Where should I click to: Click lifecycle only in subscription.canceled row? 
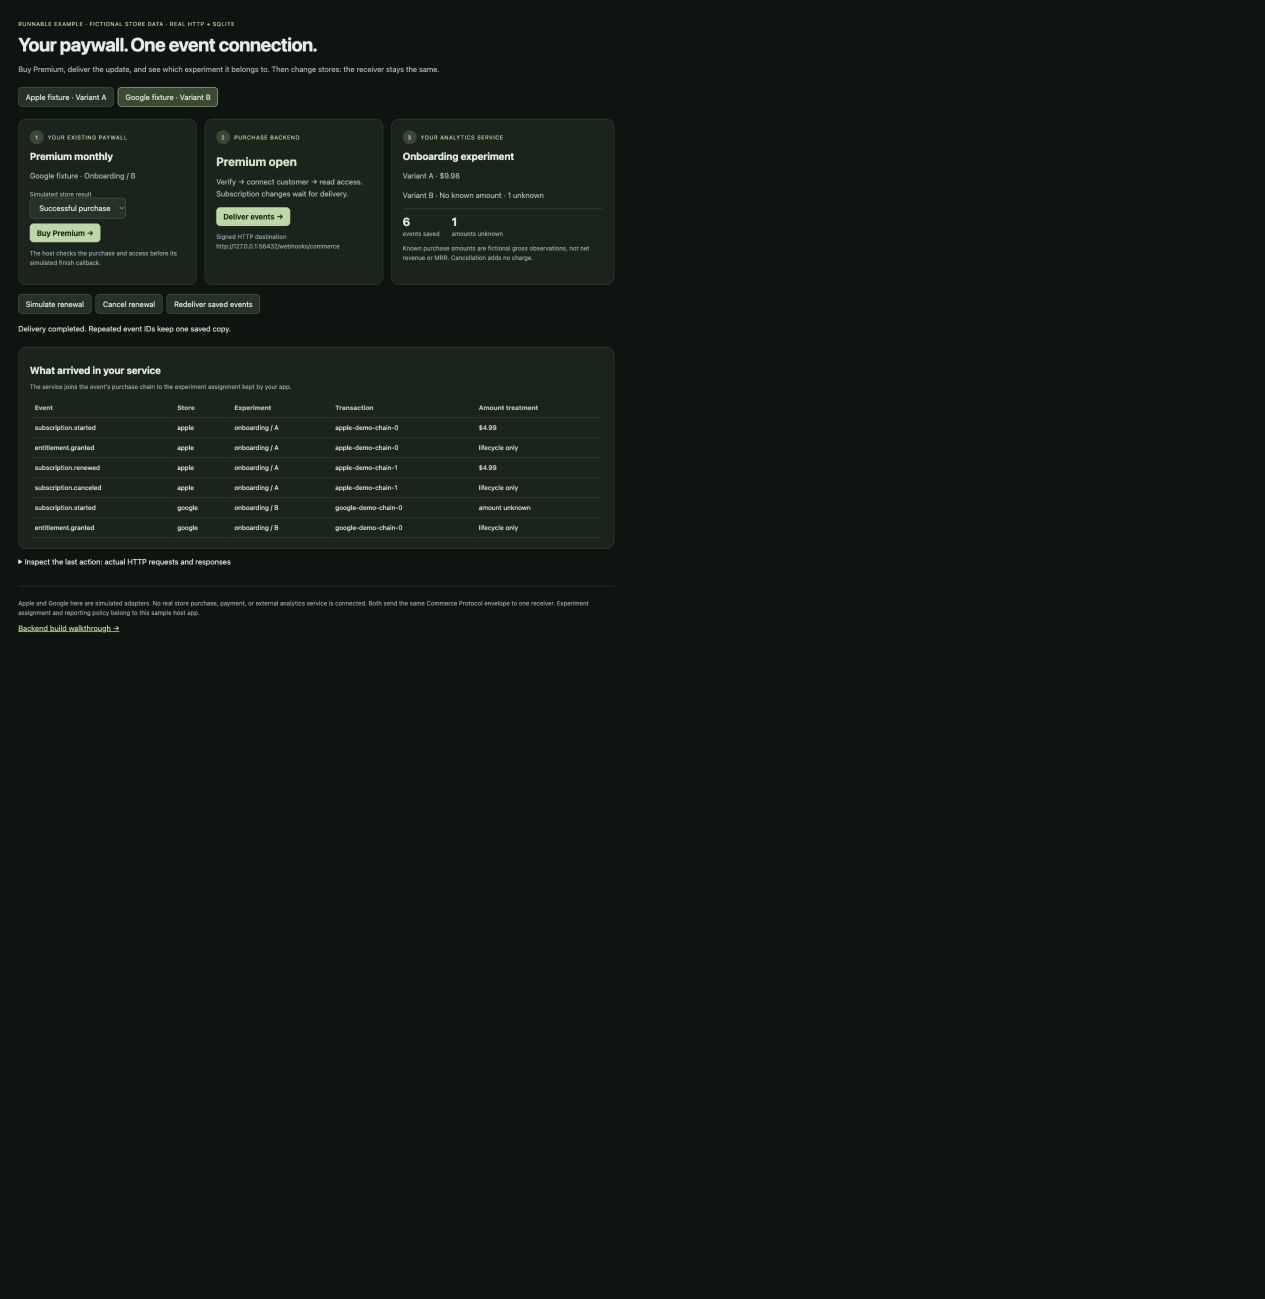click(498, 488)
